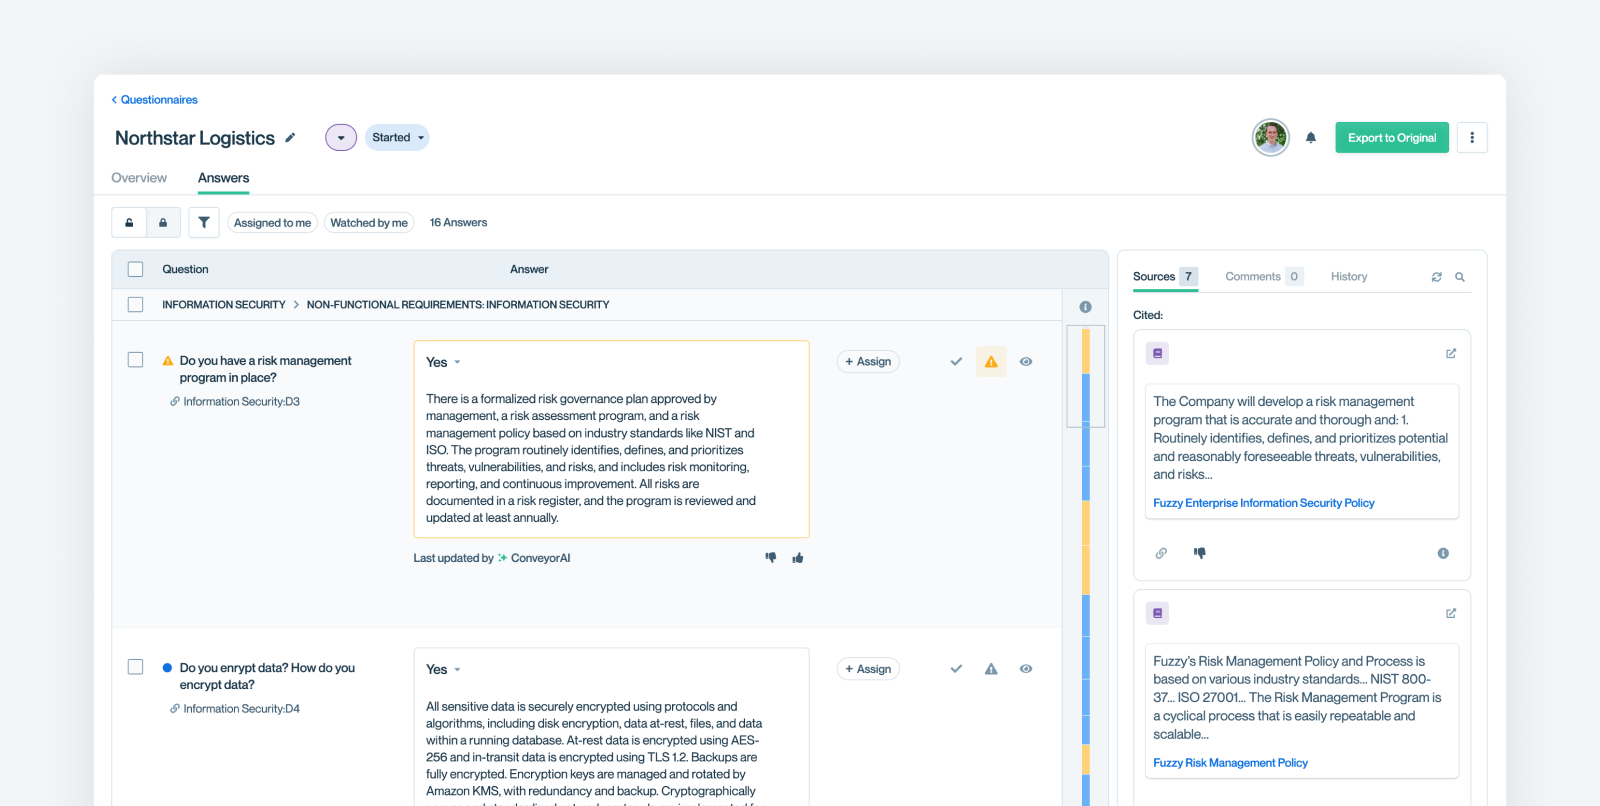Image resolution: width=1600 pixels, height=806 pixels.
Task: Check the Information Security section checkbox
Action: (x=136, y=304)
